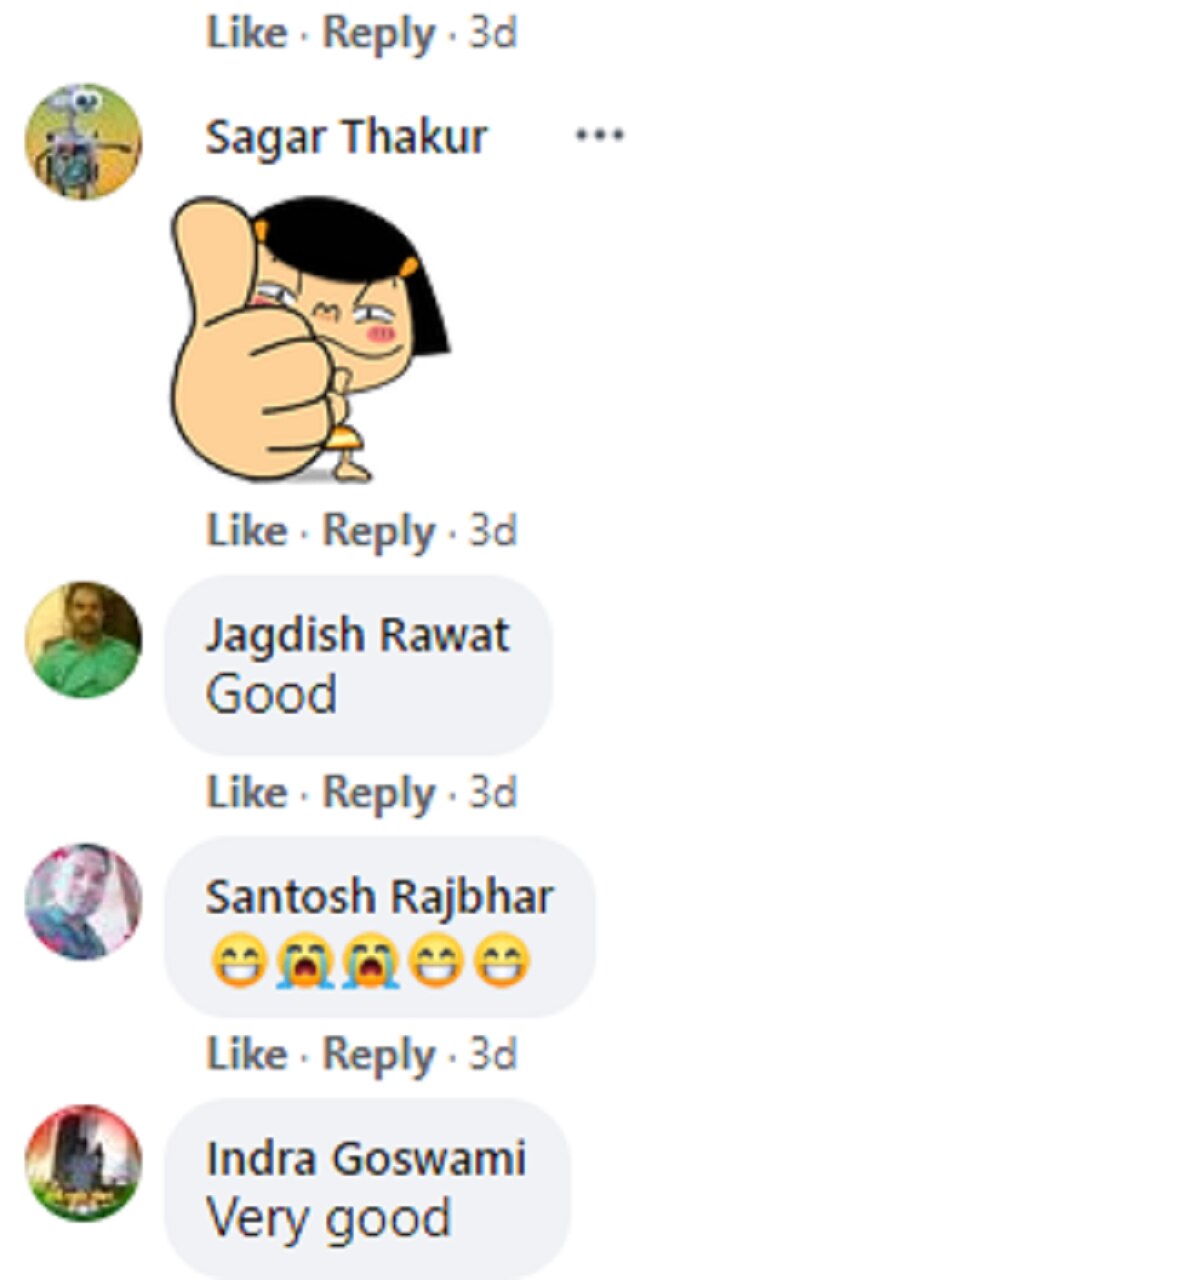Open Indra Goswami's profile via name
1200x1280 pixels.
(365, 1159)
